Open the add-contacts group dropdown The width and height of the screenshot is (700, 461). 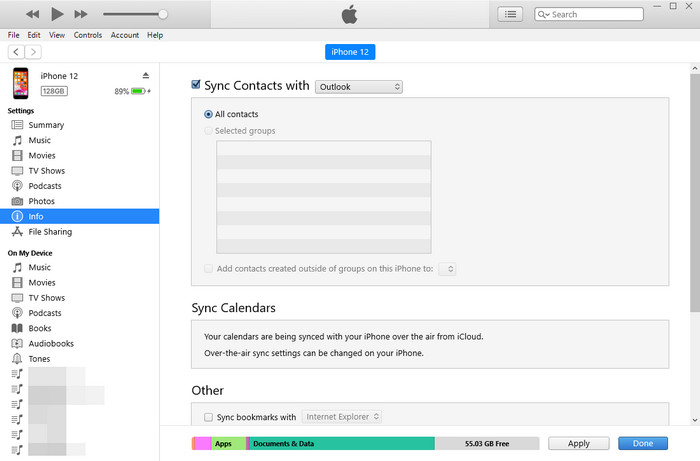pyautogui.click(x=447, y=269)
